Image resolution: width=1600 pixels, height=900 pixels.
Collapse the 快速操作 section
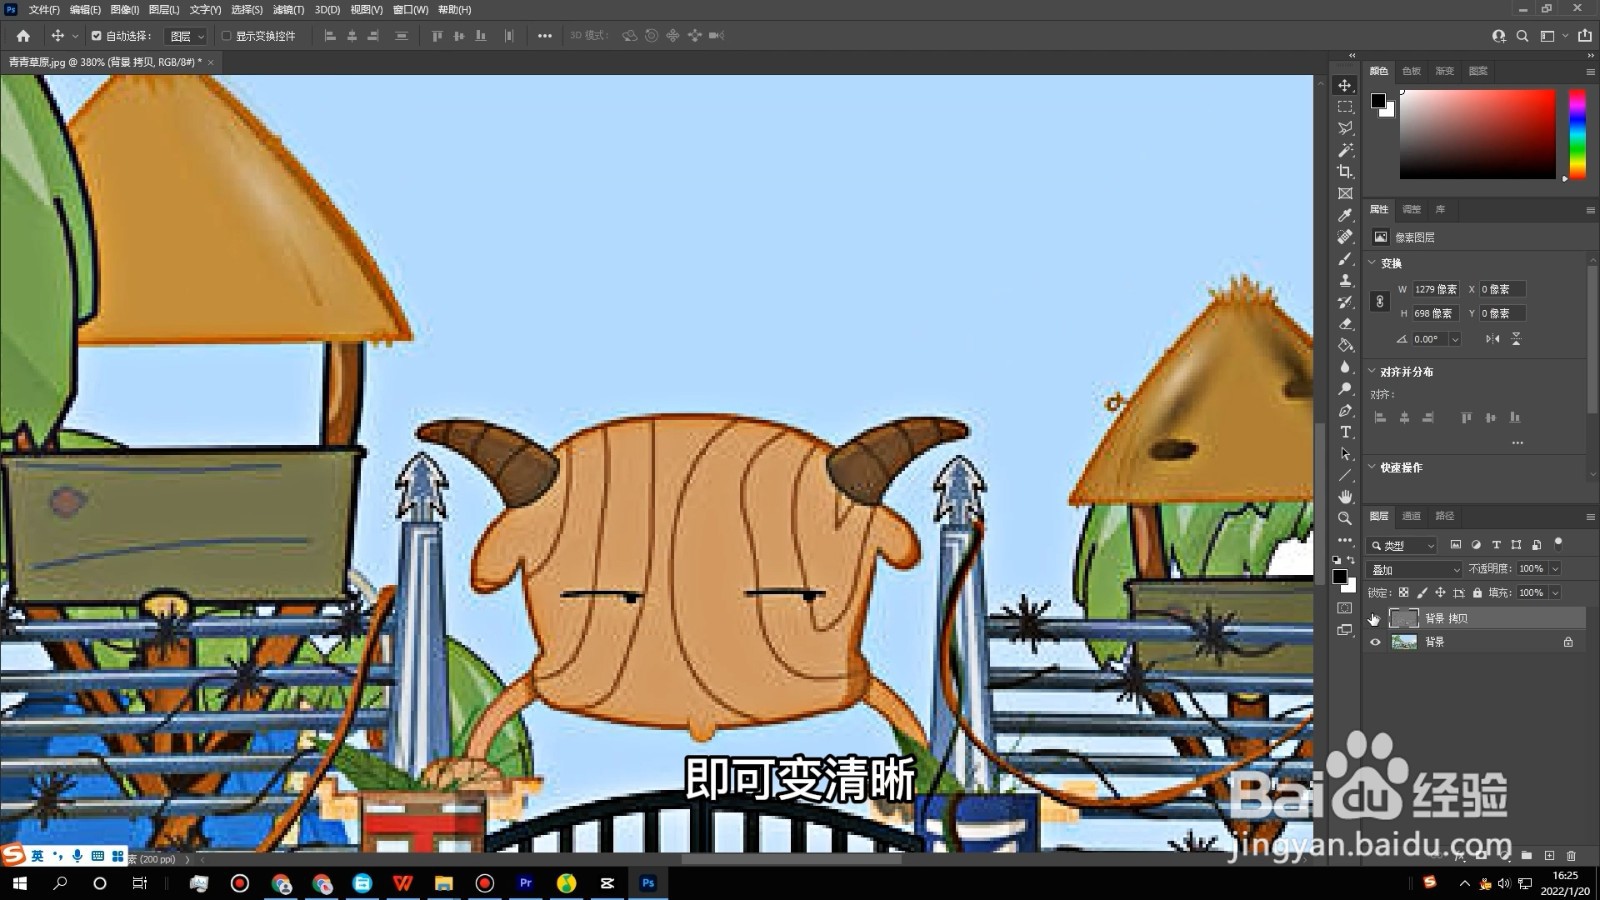pos(1372,467)
